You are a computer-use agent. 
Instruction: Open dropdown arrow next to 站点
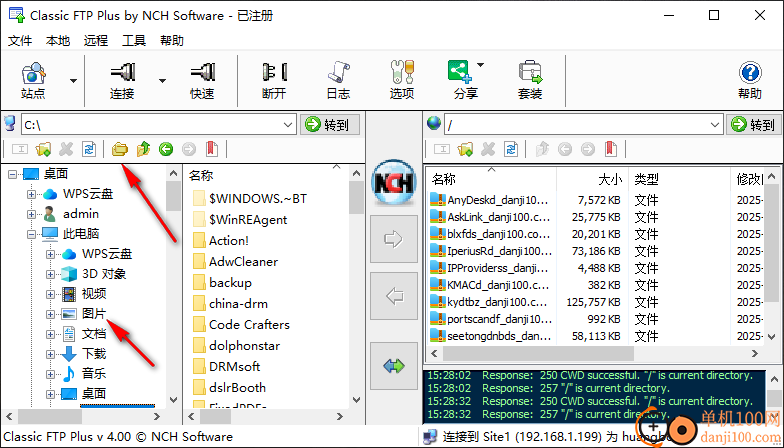click(74, 81)
